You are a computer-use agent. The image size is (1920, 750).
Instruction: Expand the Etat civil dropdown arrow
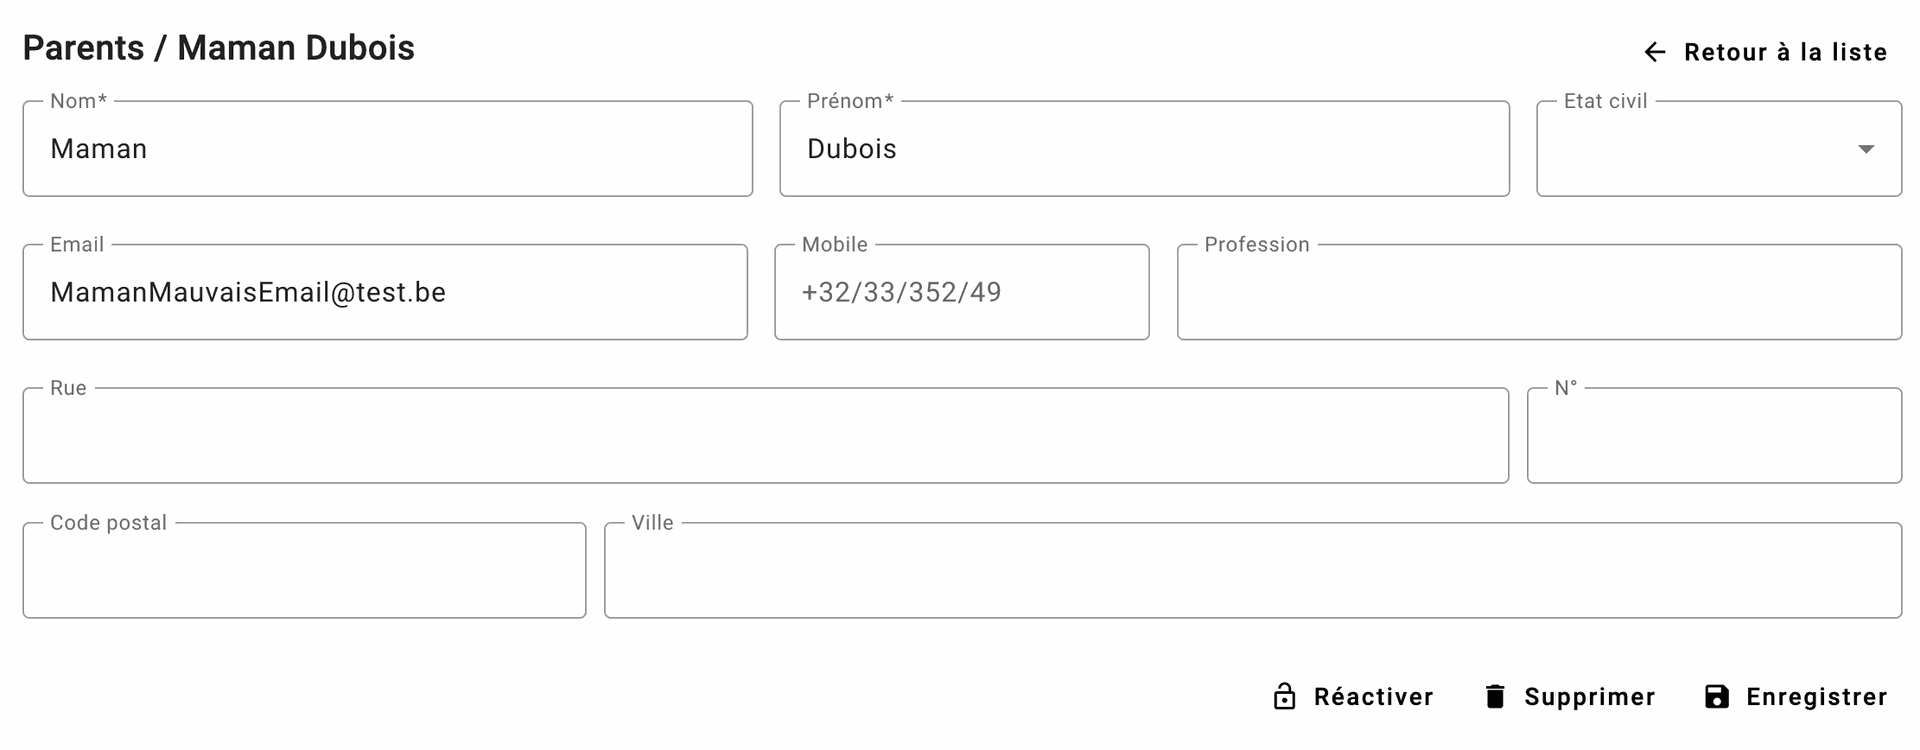tap(1865, 149)
